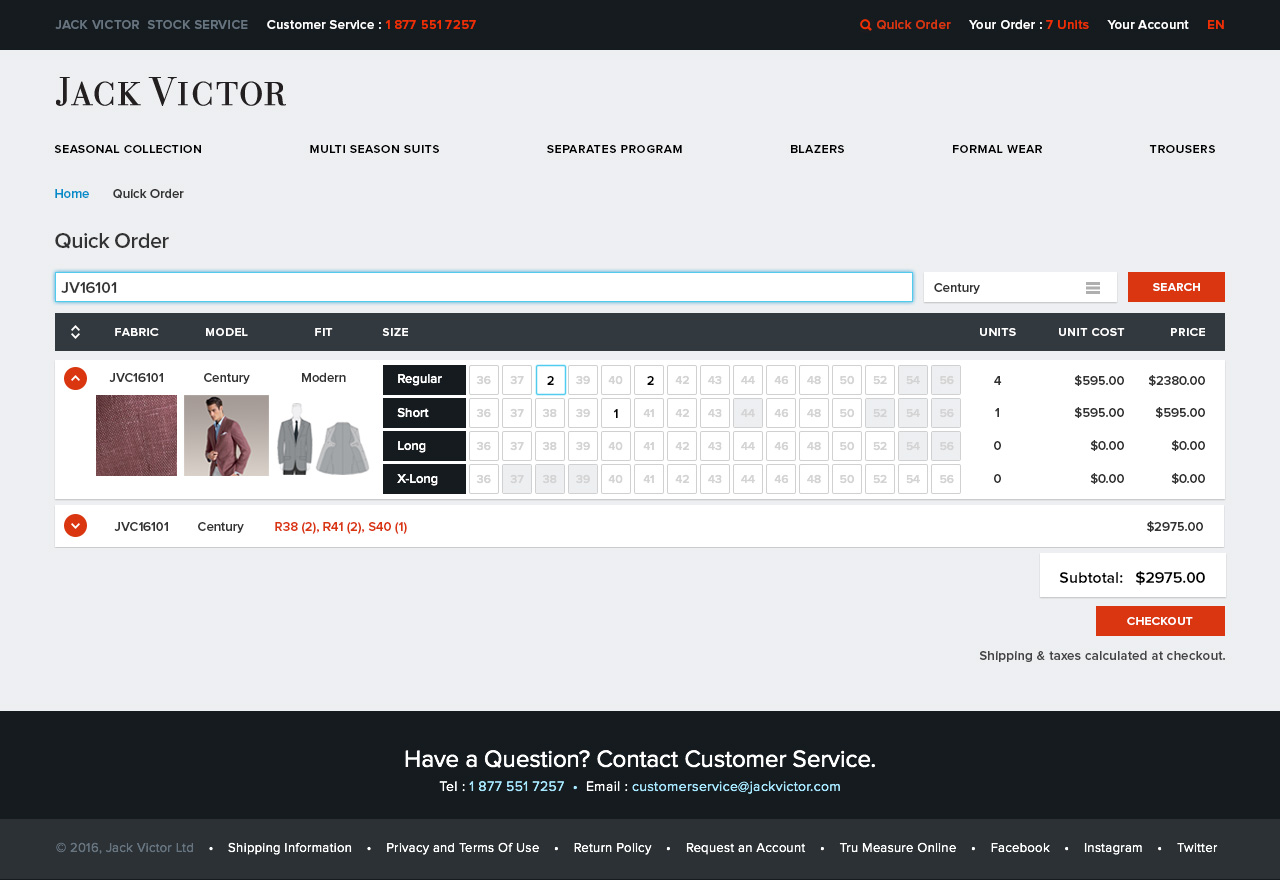Click the Quick Order magnifier icon
The width and height of the screenshot is (1280, 880).
coord(865,25)
